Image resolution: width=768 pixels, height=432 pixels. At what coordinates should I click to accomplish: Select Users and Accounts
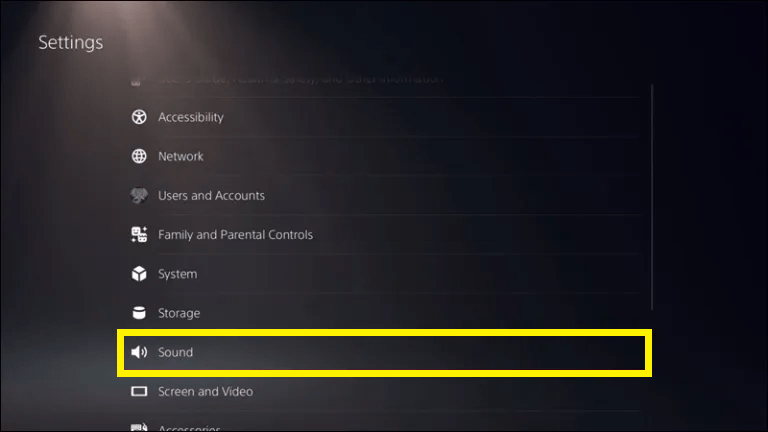pyautogui.click(x=384, y=195)
